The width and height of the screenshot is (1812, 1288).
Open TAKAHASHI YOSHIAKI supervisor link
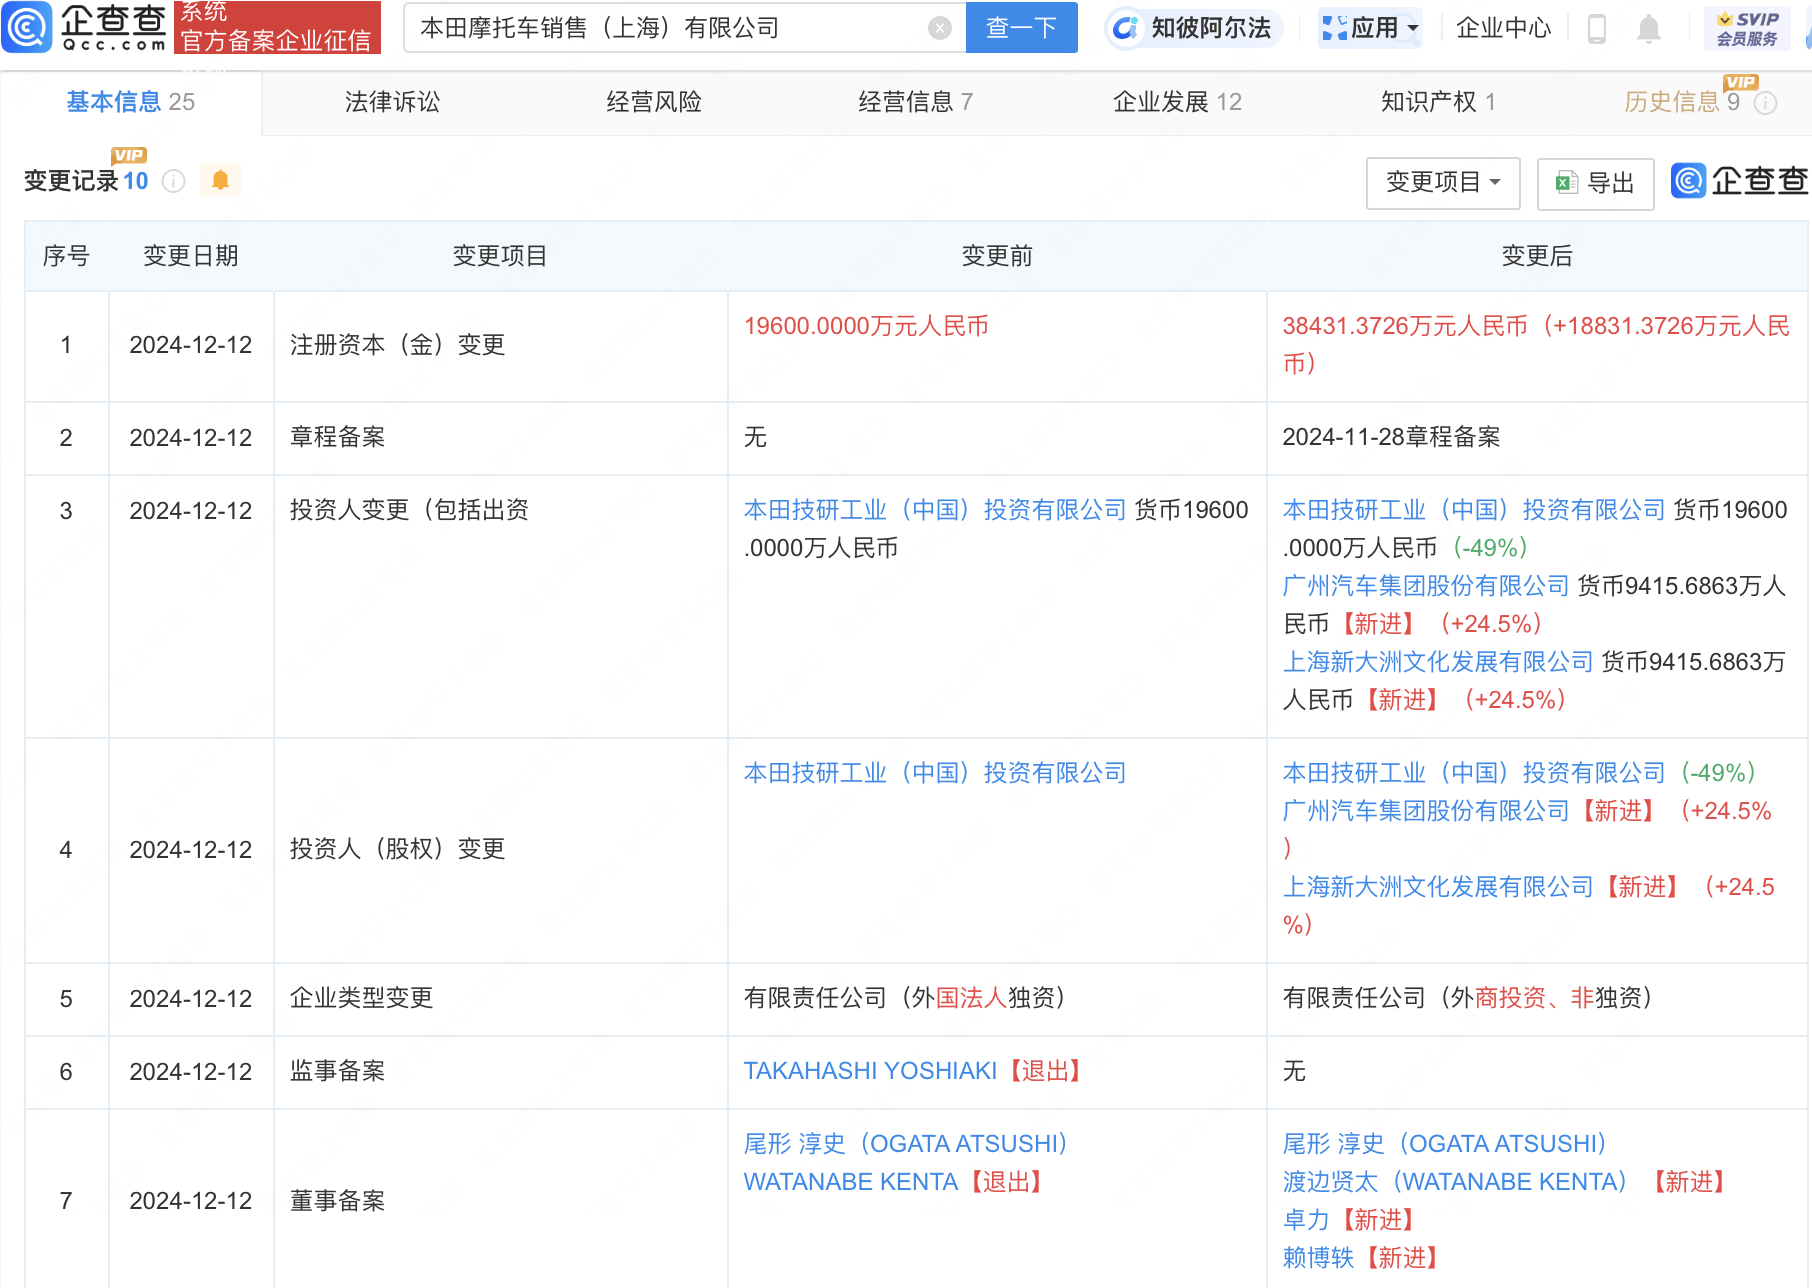[x=870, y=1071]
